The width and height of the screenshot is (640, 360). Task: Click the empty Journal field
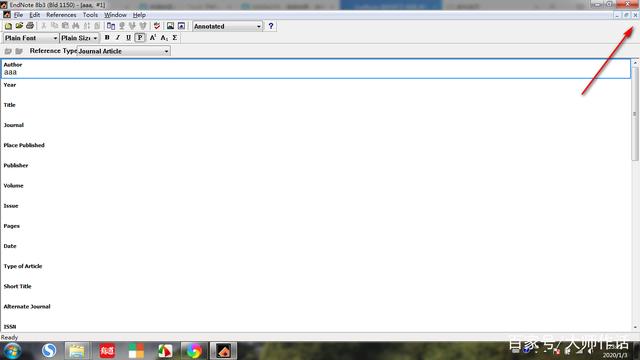[316, 129]
